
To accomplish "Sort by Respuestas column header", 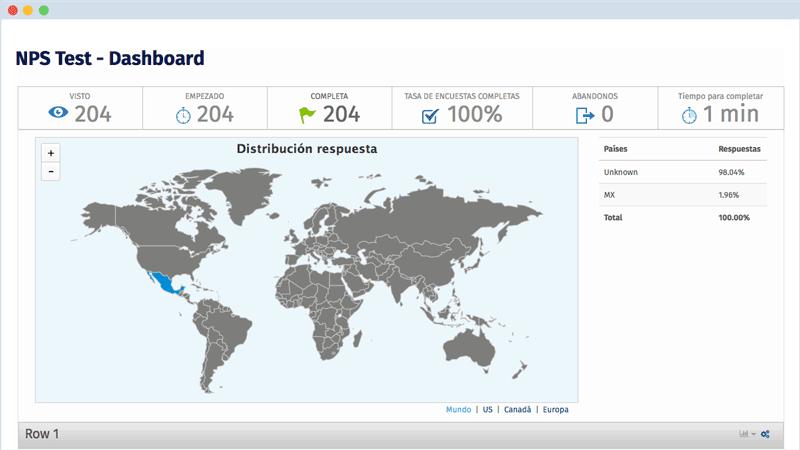I will click(739, 149).
